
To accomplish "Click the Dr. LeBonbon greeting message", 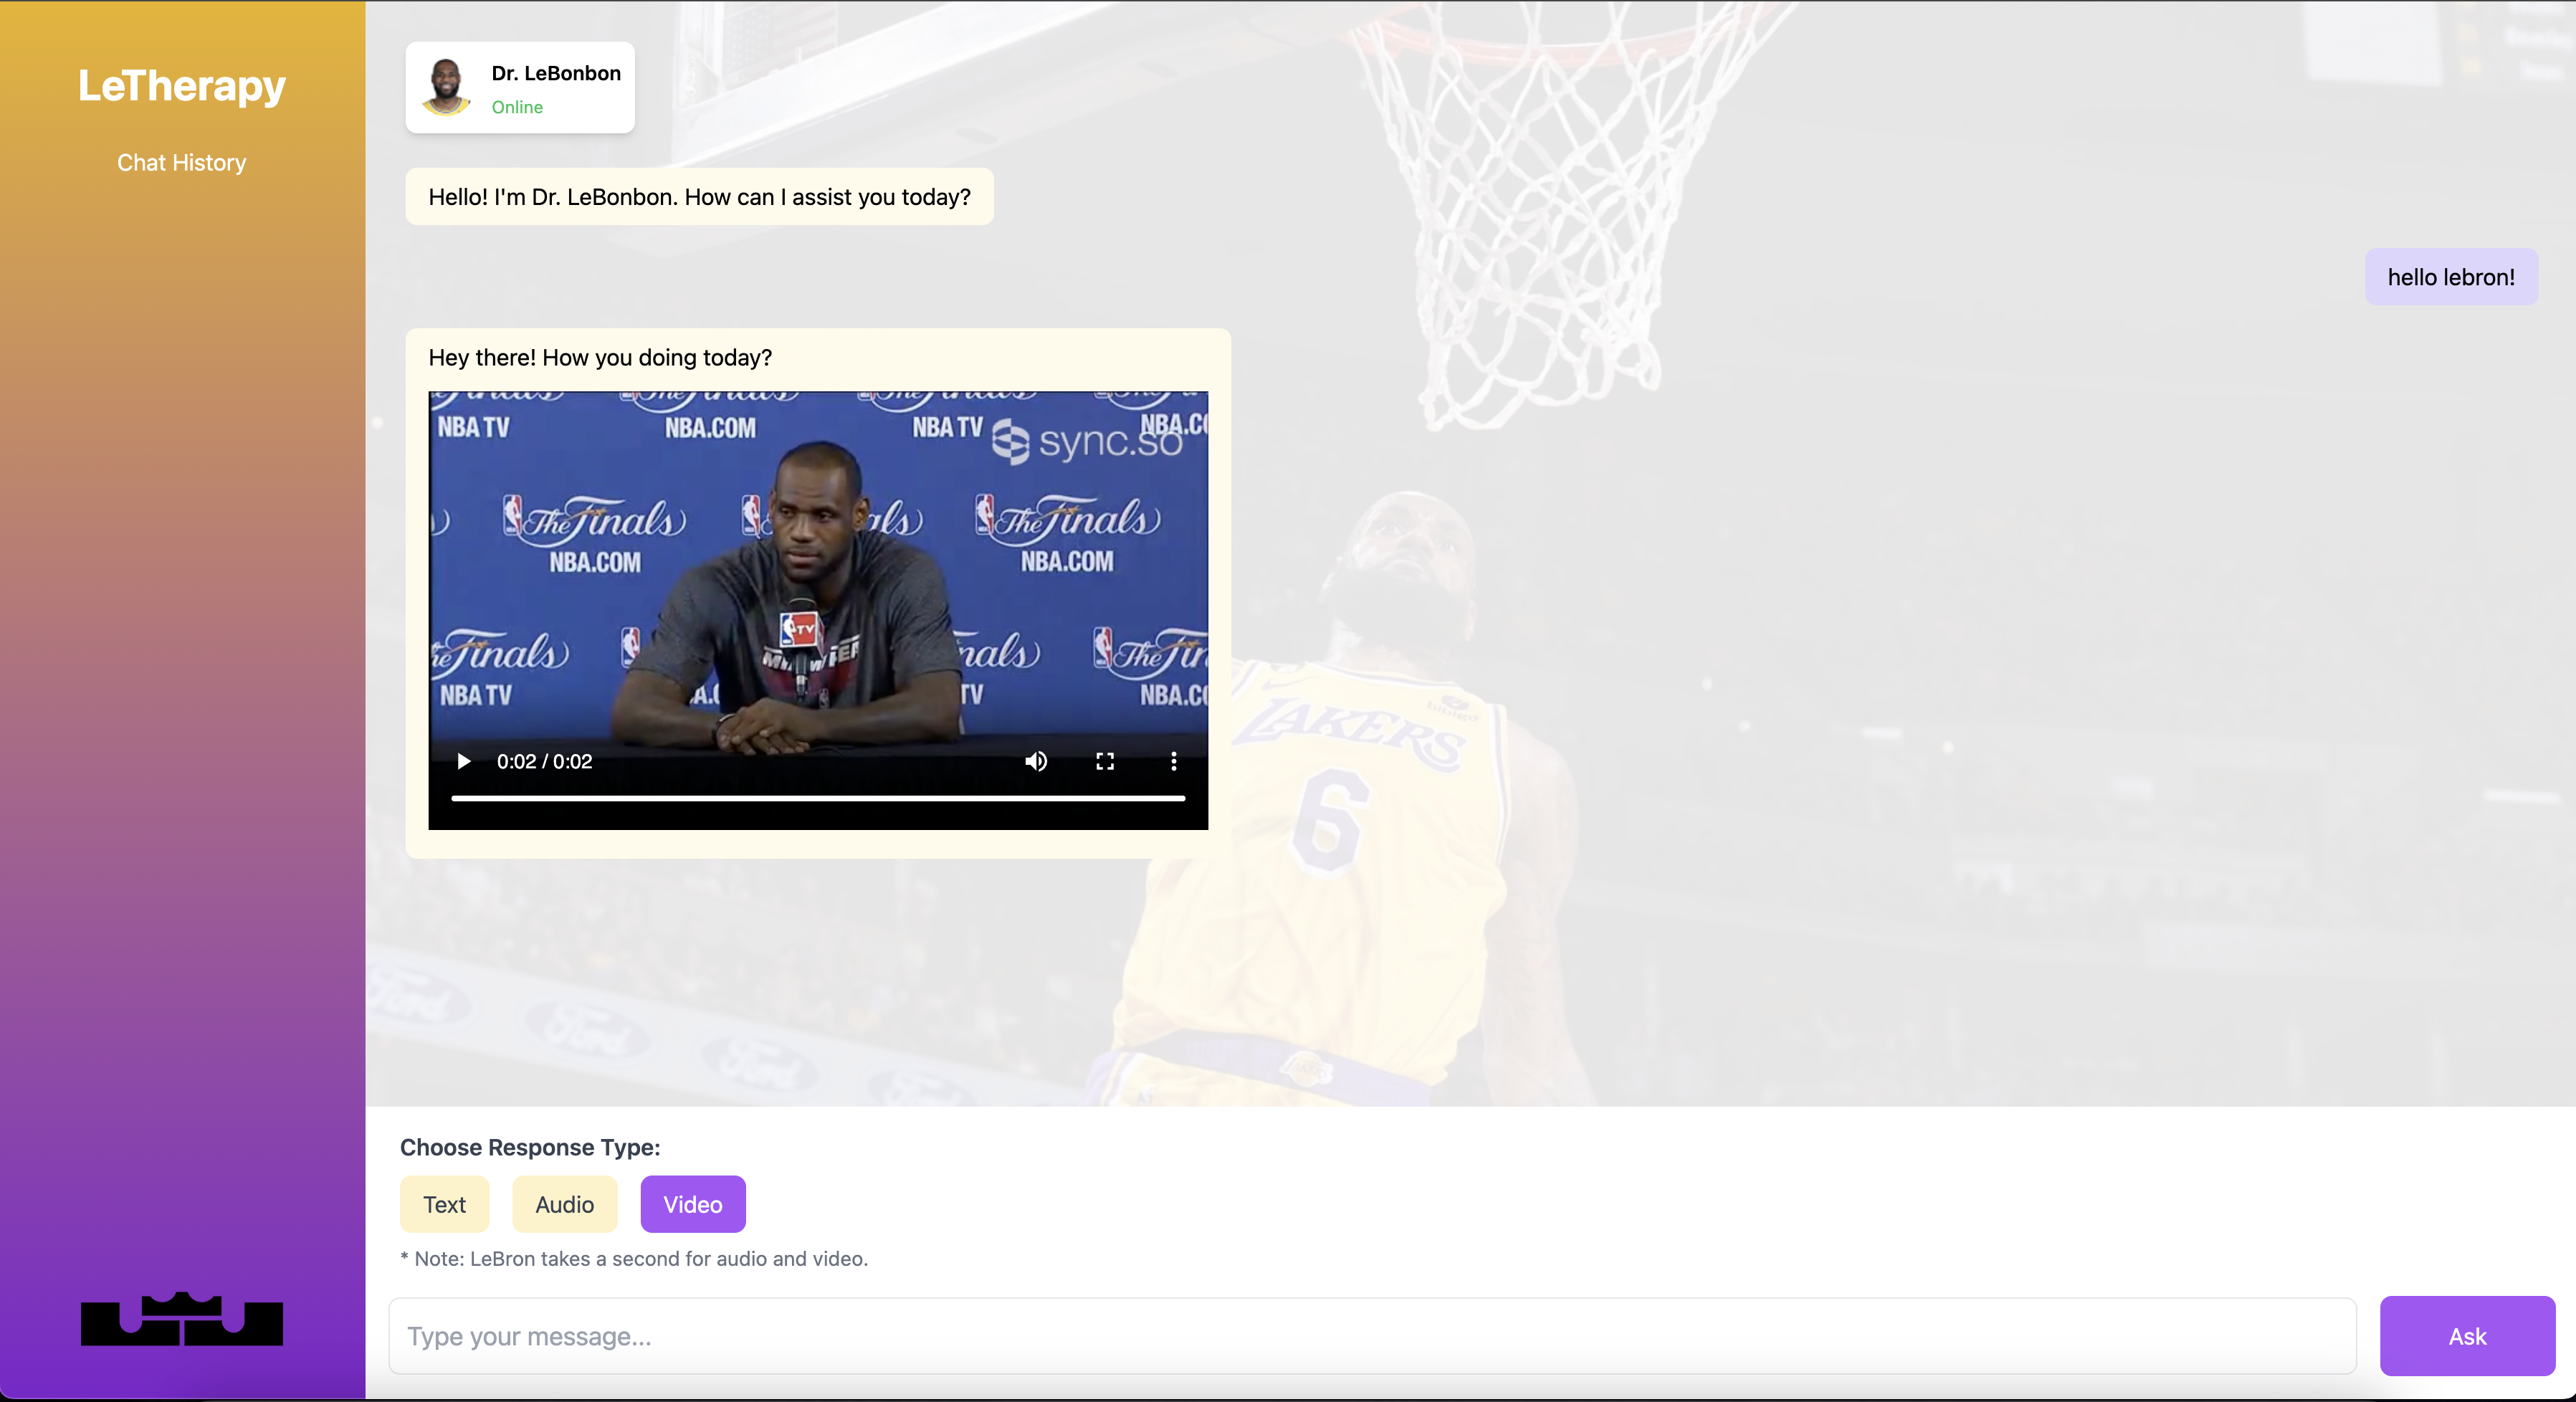I will 699,197.
